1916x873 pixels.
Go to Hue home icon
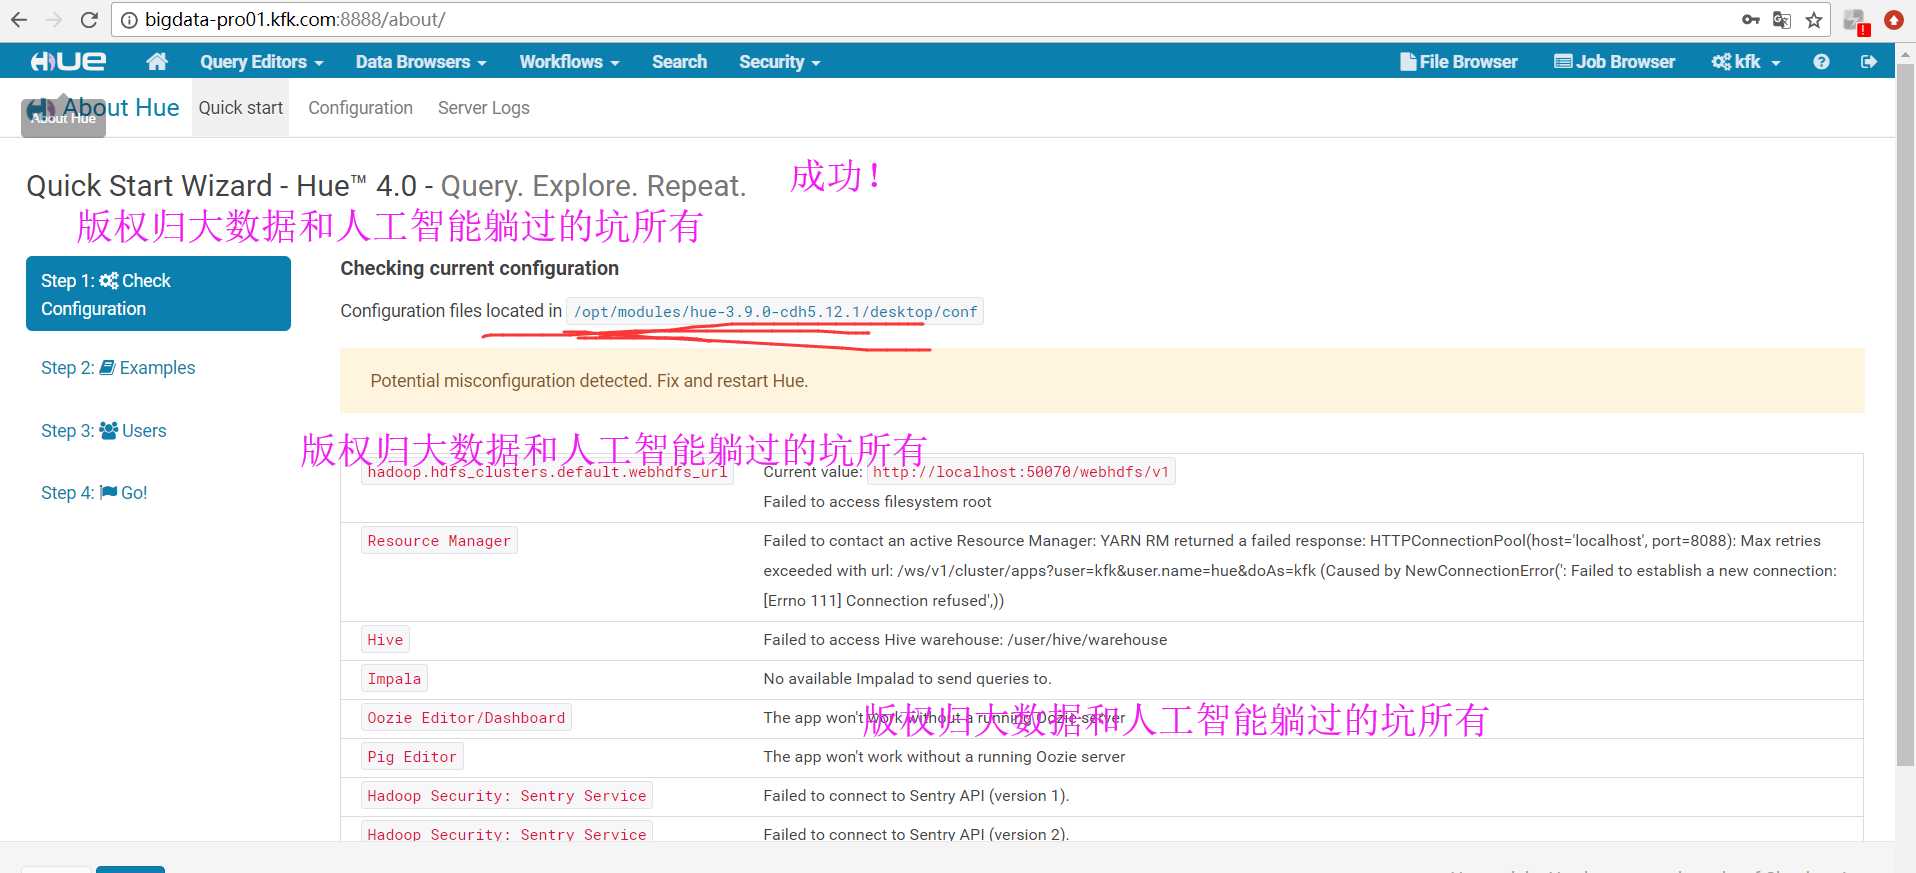pyautogui.click(x=157, y=61)
